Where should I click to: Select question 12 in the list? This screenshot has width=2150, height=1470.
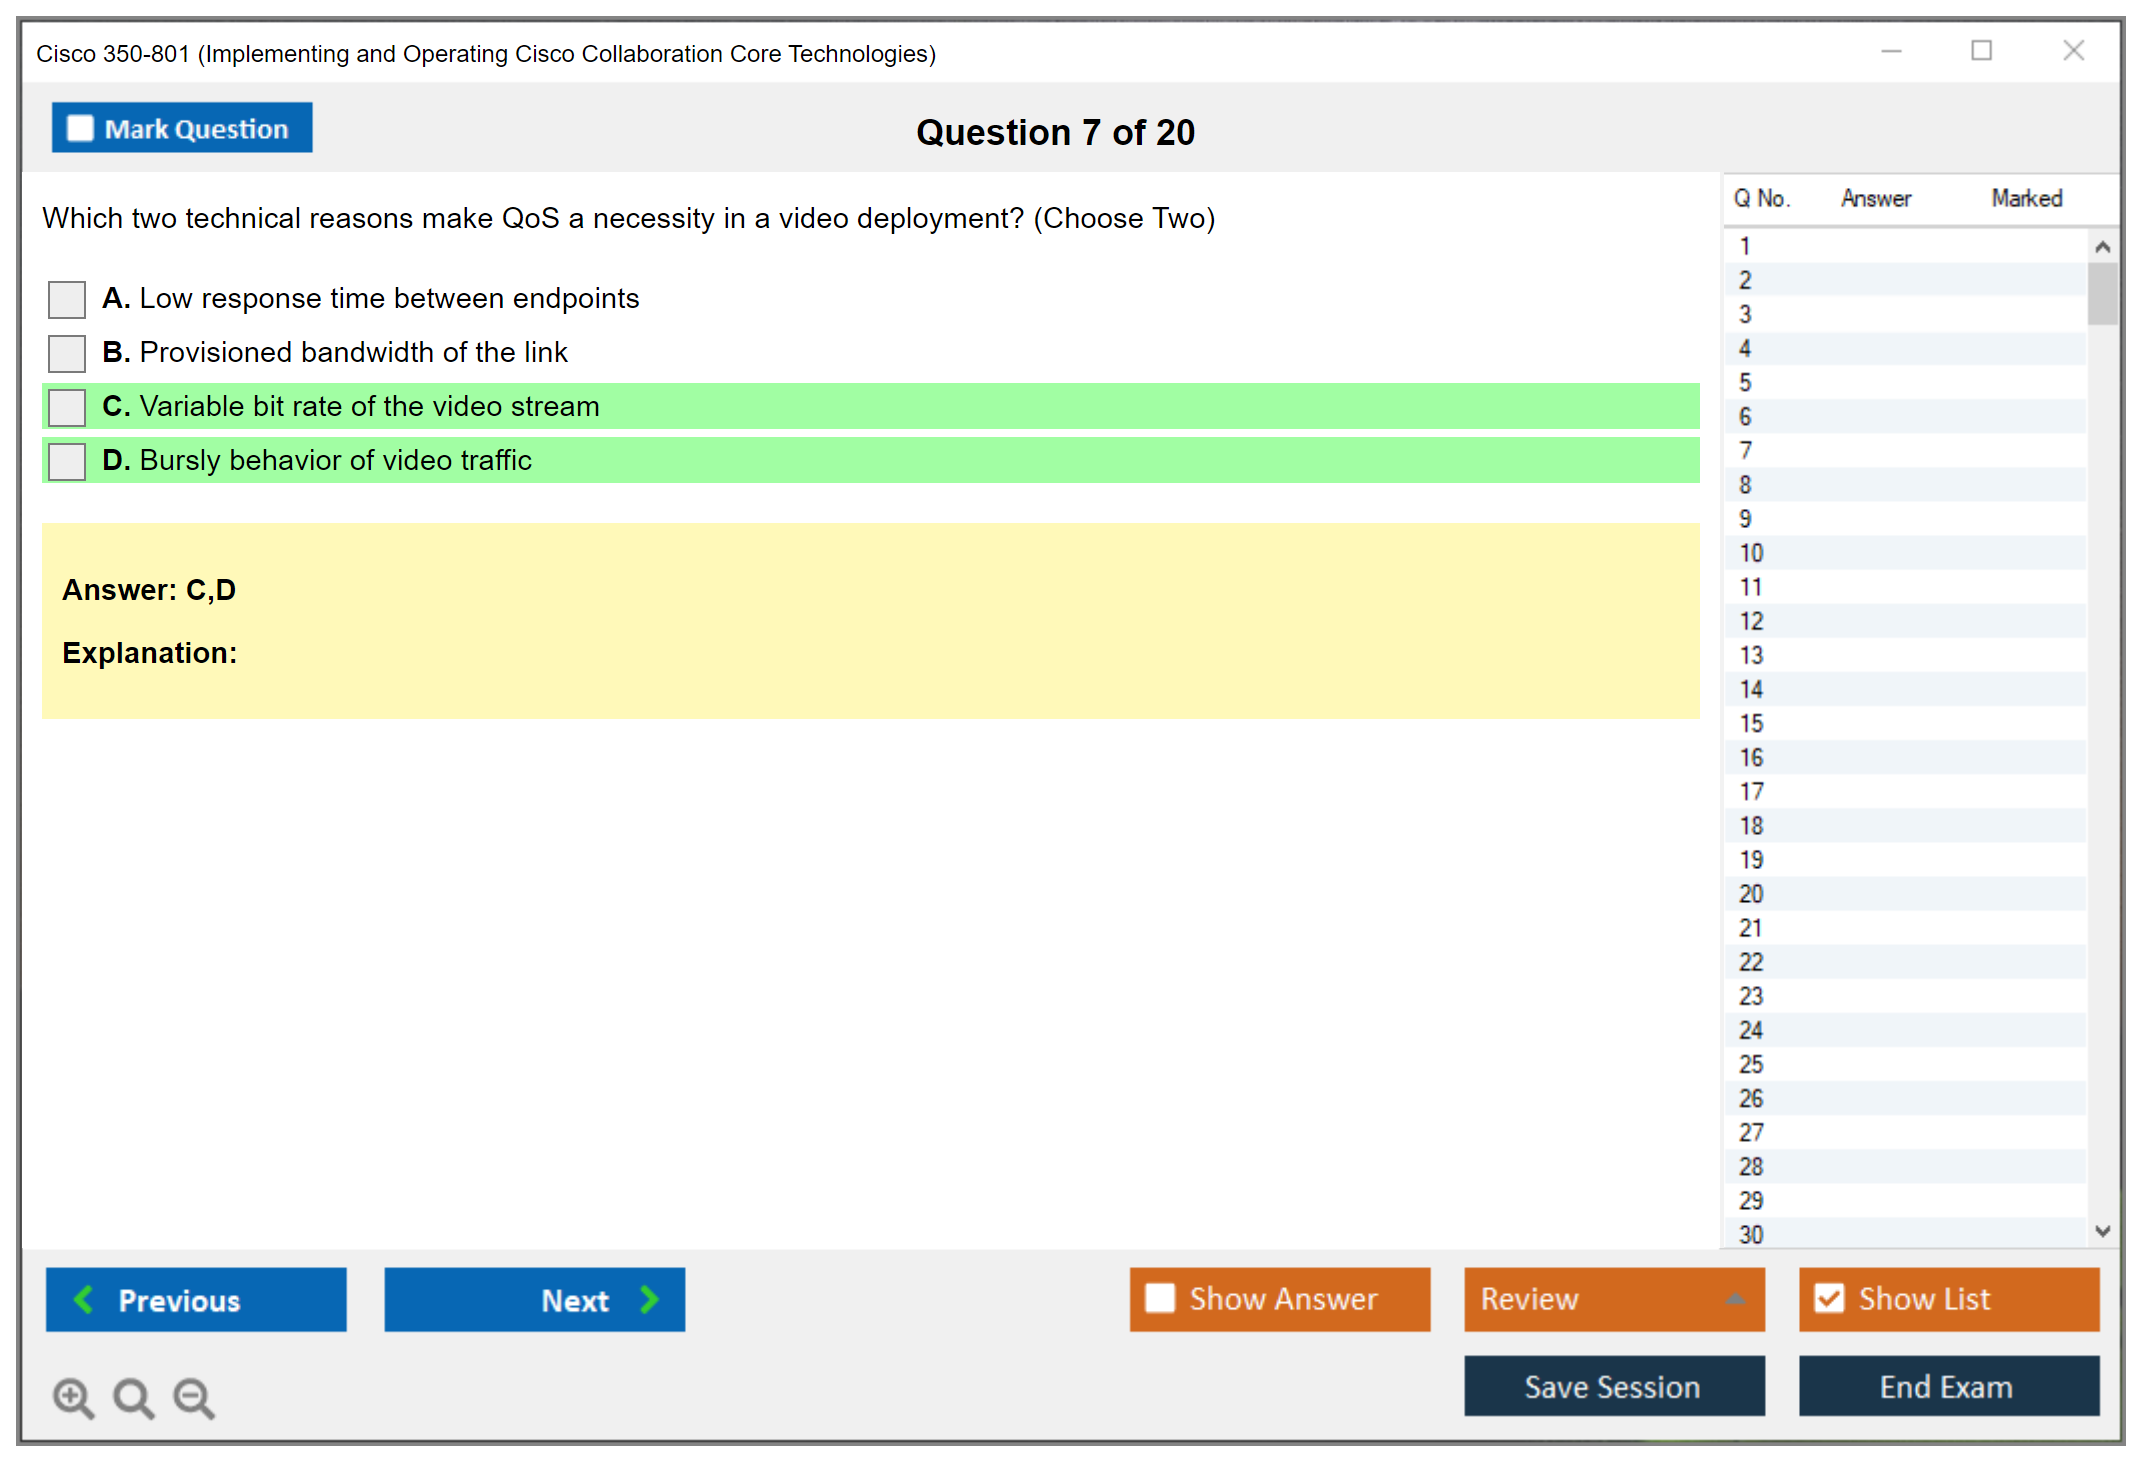pos(1751,621)
